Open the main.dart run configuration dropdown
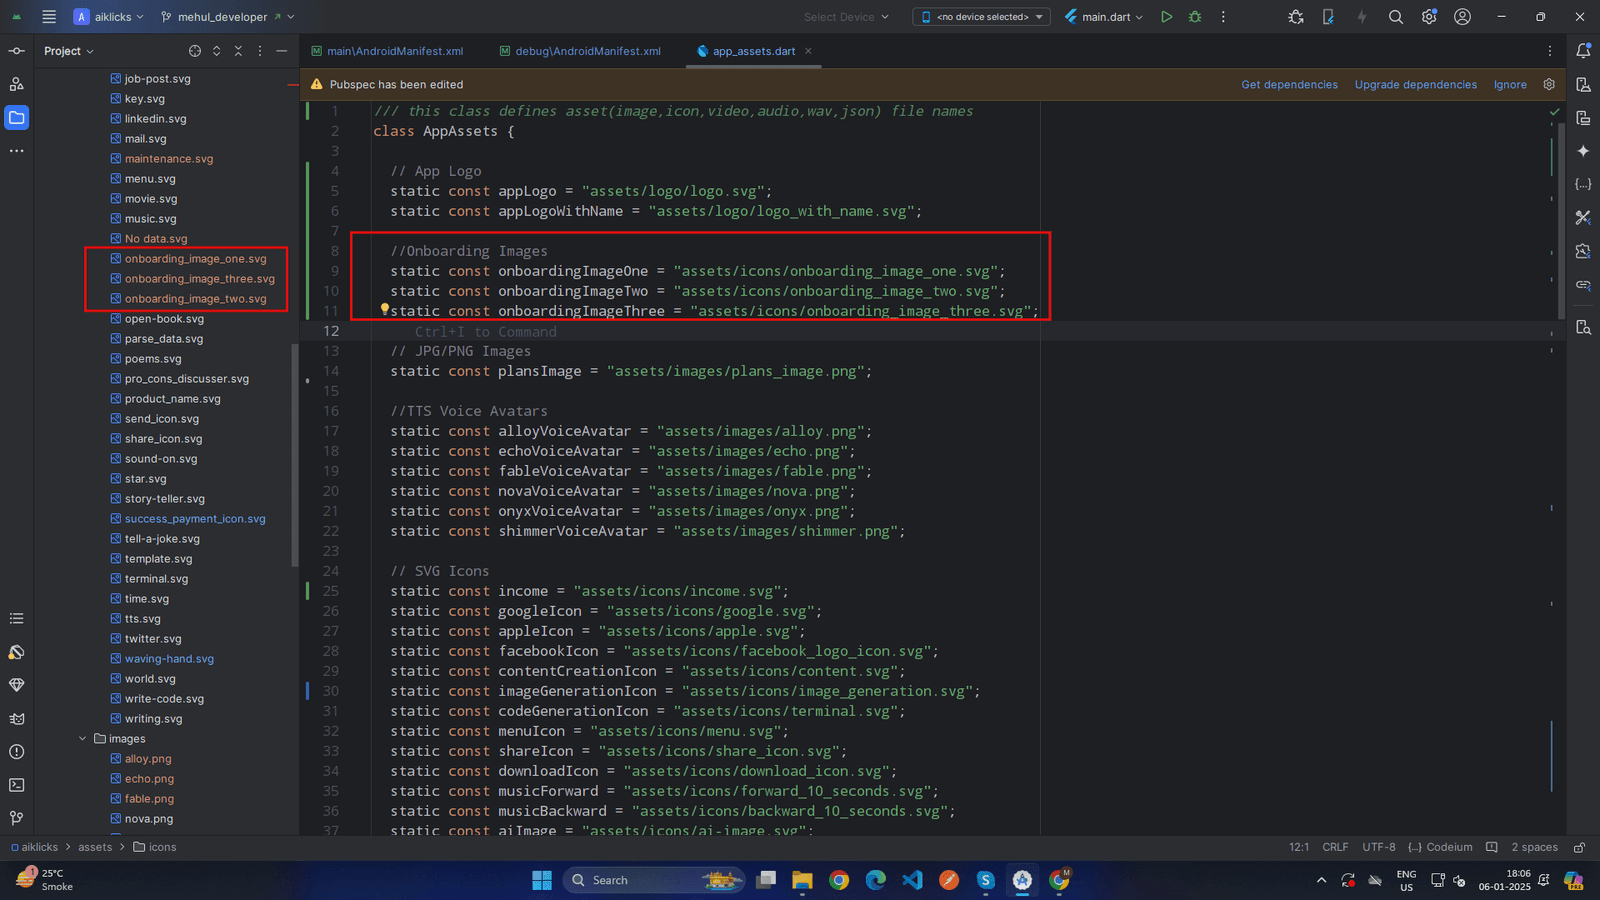This screenshot has width=1600, height=900. (x=1105, y=17)
